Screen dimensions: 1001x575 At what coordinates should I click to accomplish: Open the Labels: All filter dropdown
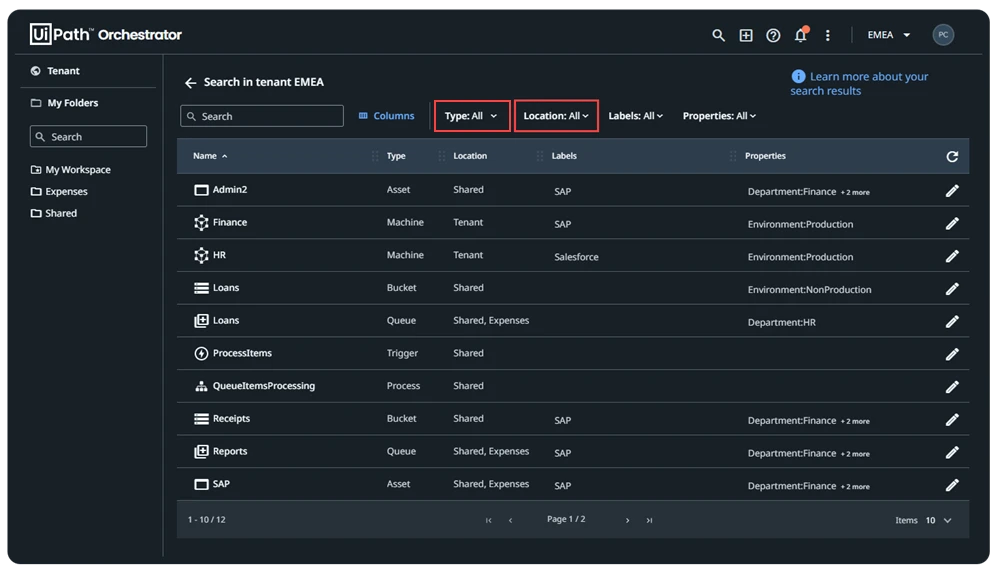pos(635,116)
